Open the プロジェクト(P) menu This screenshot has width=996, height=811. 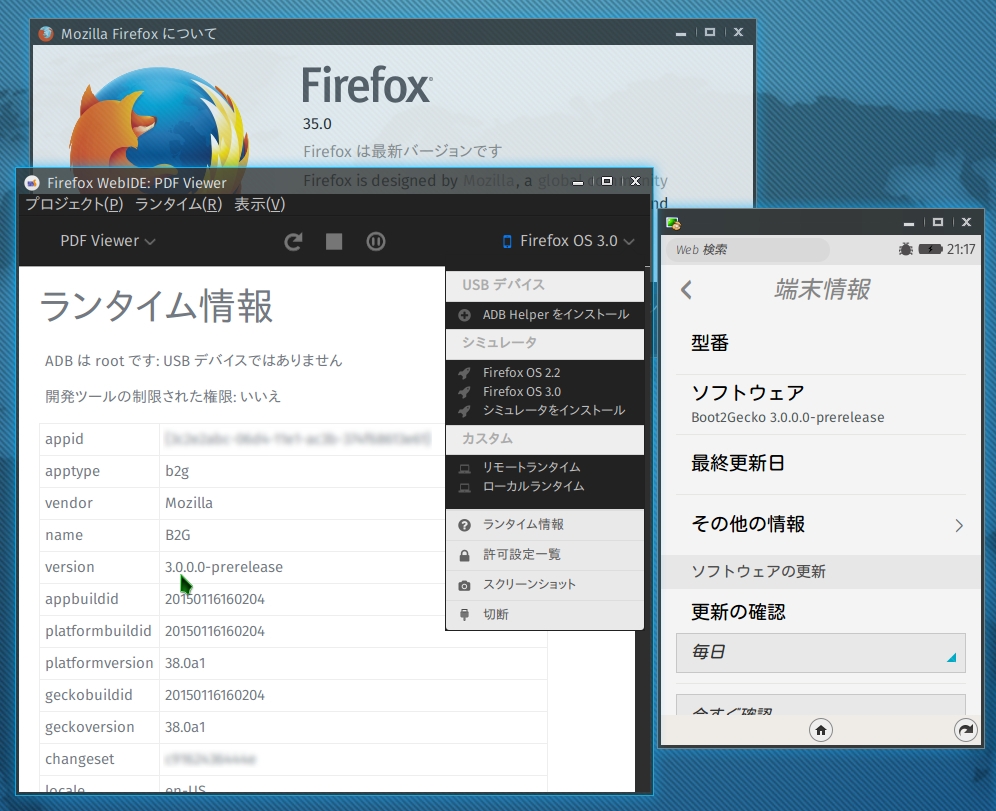74,204
